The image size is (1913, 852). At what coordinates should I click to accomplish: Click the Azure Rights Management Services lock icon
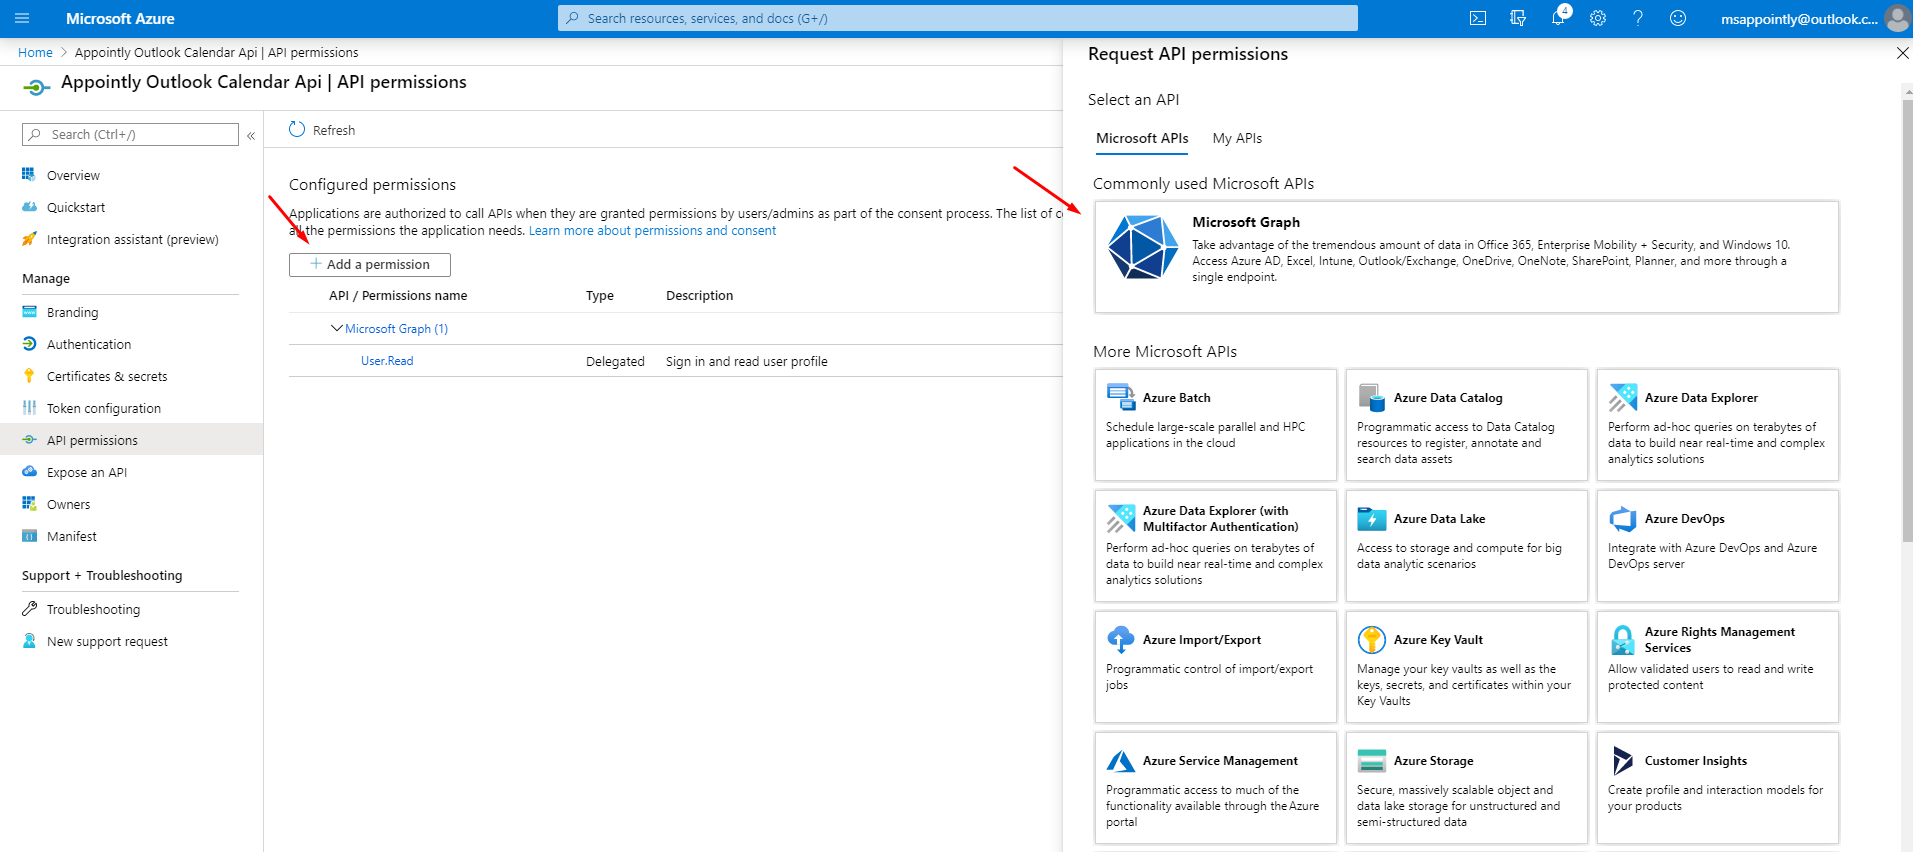1623,639
